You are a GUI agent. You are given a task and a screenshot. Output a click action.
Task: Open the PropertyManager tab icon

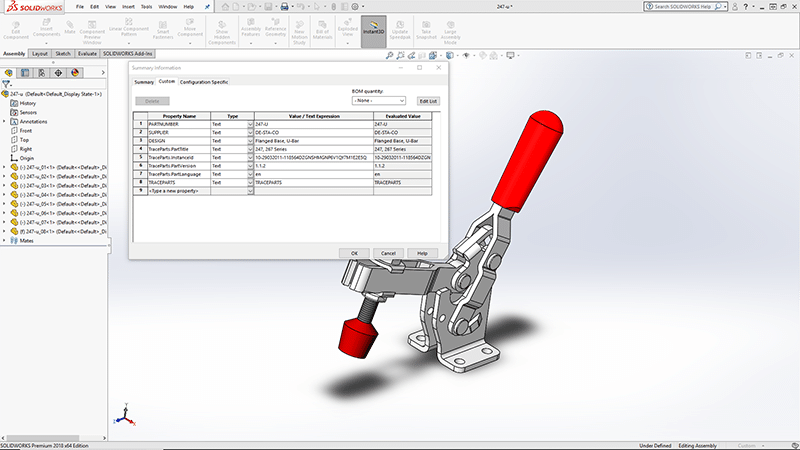click(24, 72)
